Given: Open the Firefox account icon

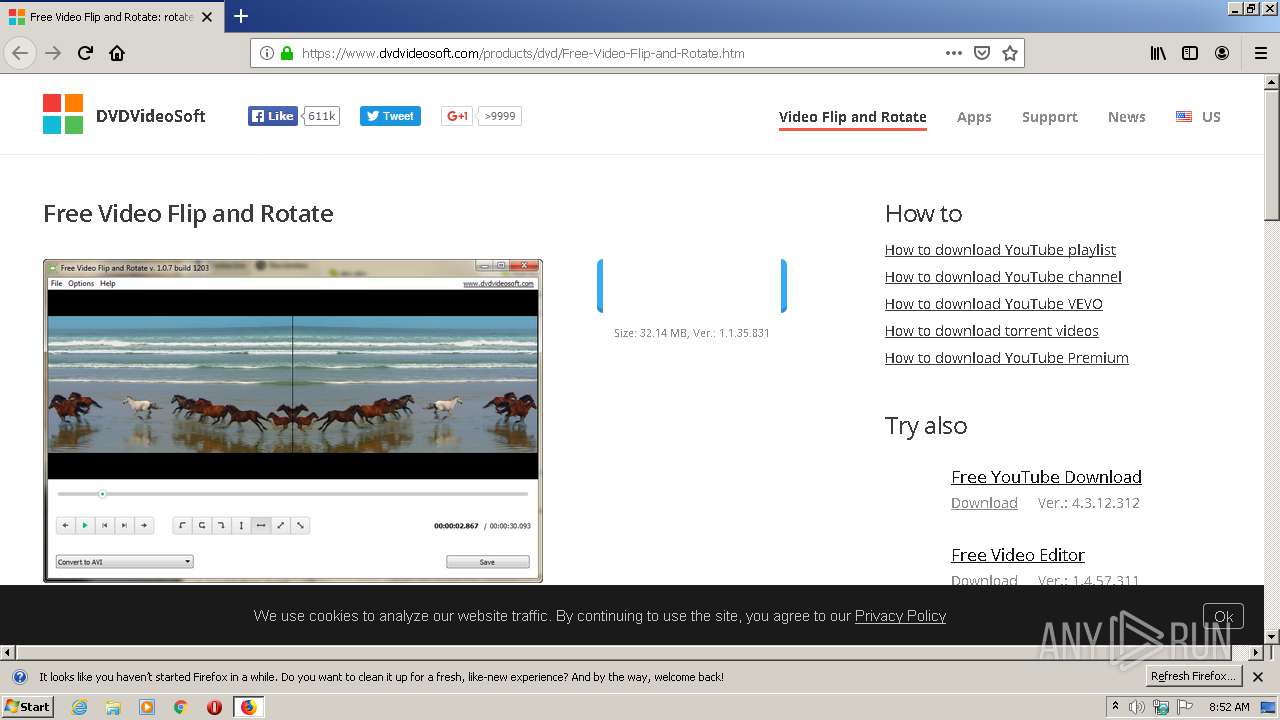Looking at the screenshot, I should [1222, 53].
